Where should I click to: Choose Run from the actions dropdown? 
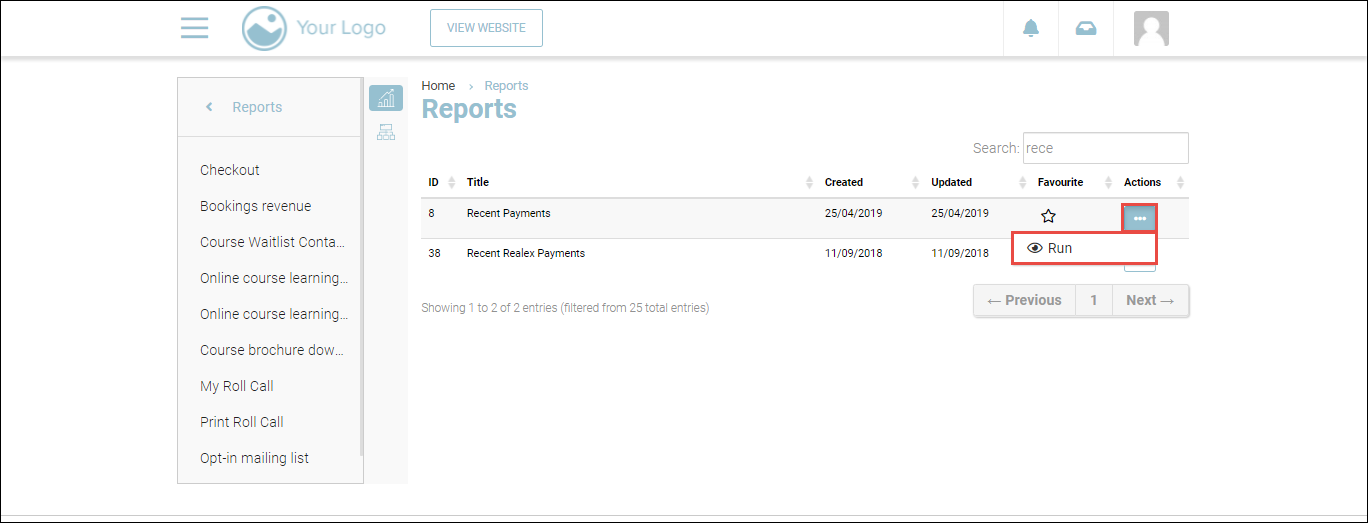[x=1059, y=248]
